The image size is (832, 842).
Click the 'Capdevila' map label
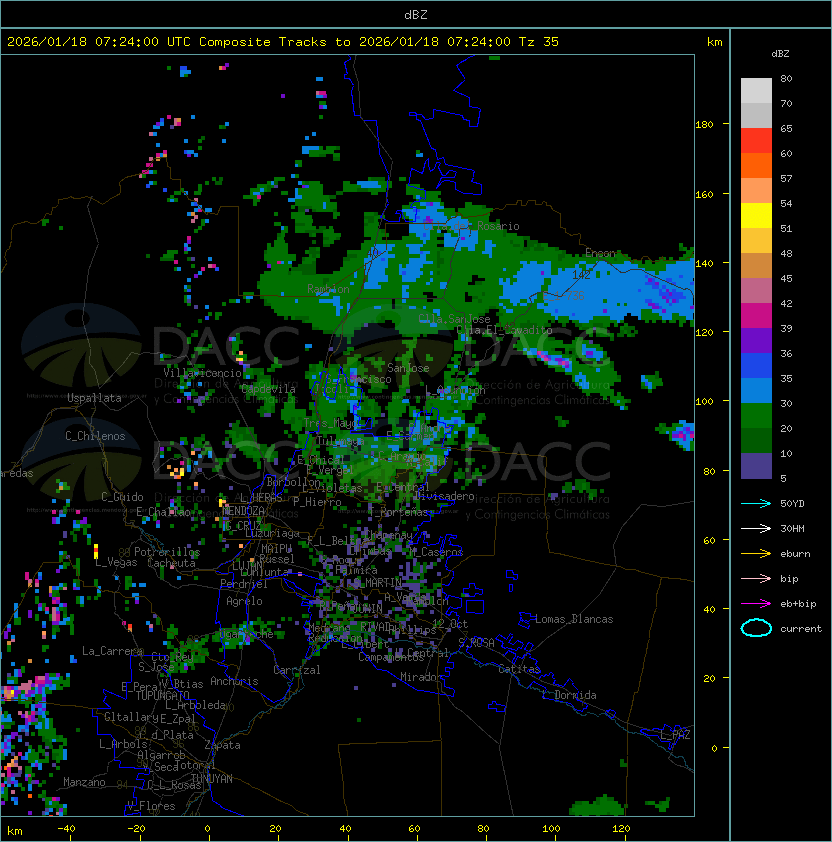point(268,388)
